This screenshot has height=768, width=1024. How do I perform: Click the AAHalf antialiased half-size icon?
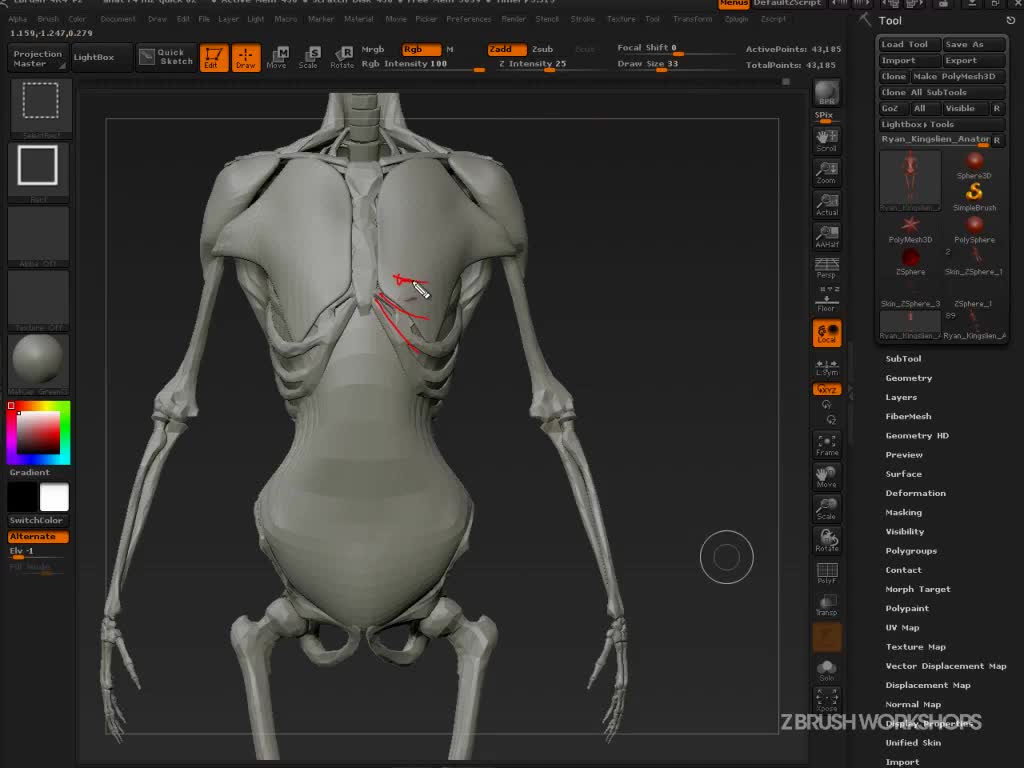point(826,236)
